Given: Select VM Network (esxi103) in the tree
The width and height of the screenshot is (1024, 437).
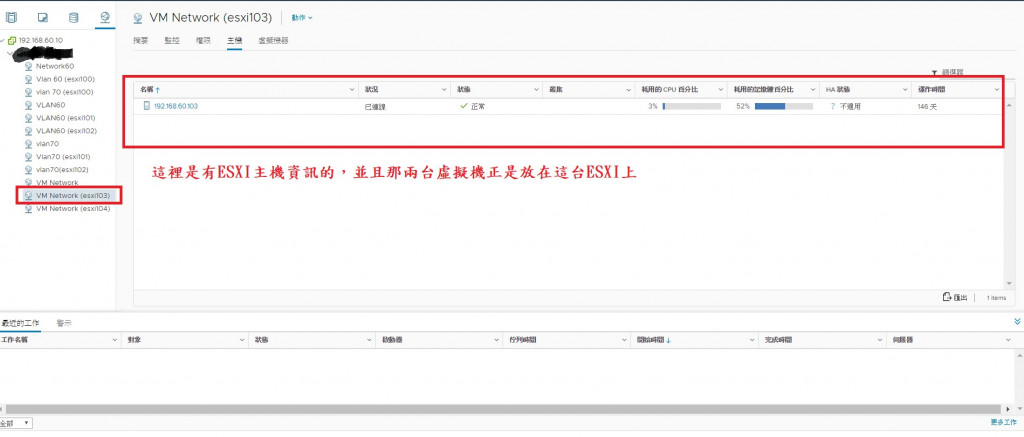Looking at the screenshot, I should tap(72, 195).
